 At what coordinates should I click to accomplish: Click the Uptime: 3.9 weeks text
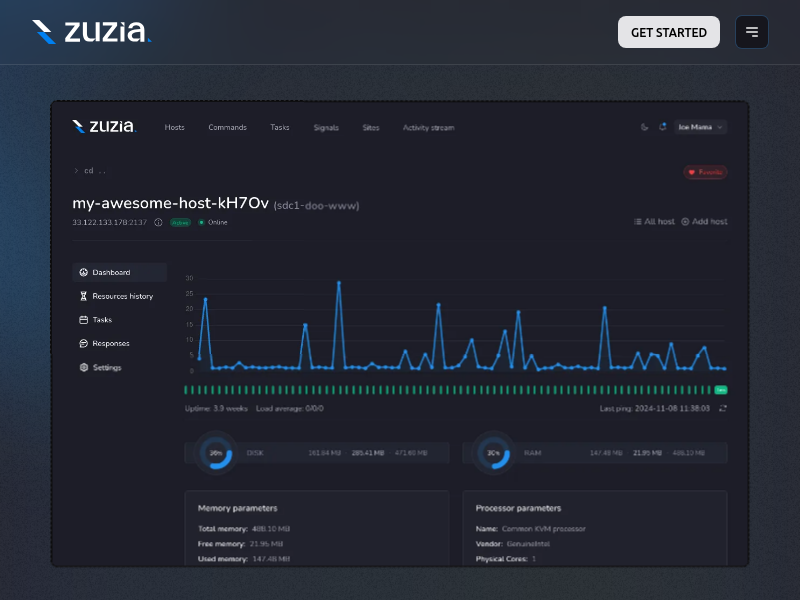click(x=216, y=408)
